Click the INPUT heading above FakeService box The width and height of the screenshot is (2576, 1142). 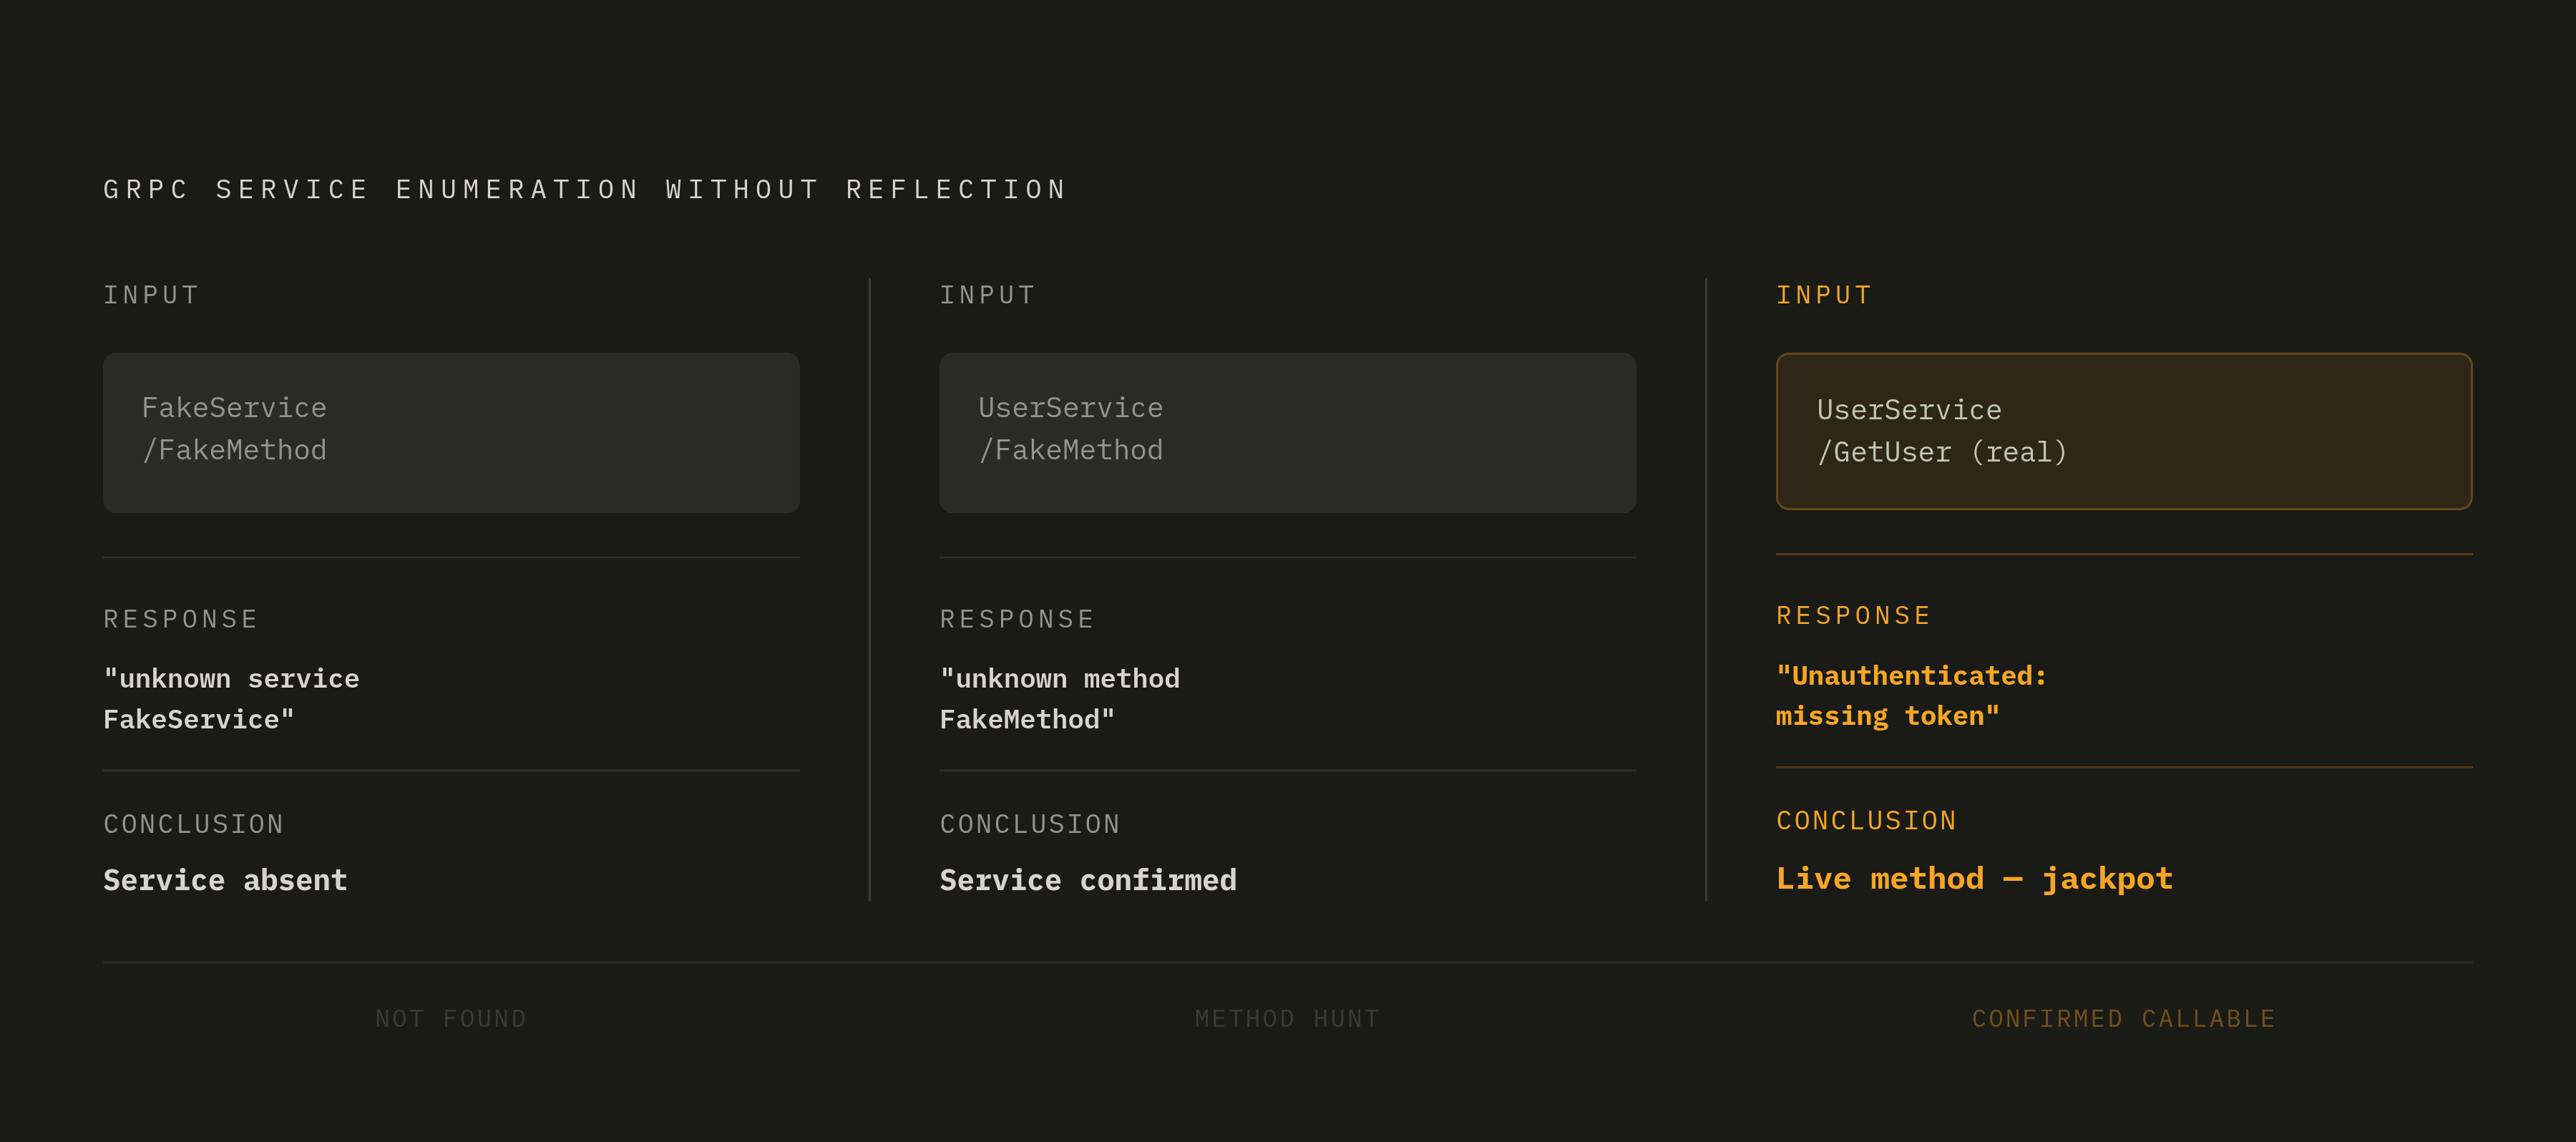(151, 295)
